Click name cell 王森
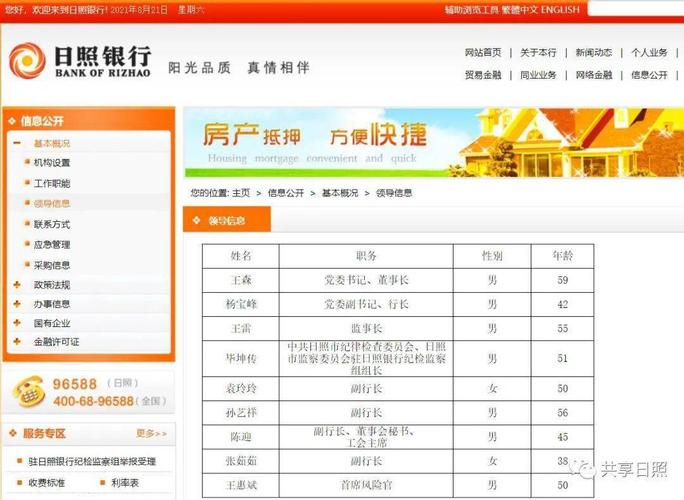Image resolution: width=684 pixels, height=500 pixels. (x=241, y=280)
